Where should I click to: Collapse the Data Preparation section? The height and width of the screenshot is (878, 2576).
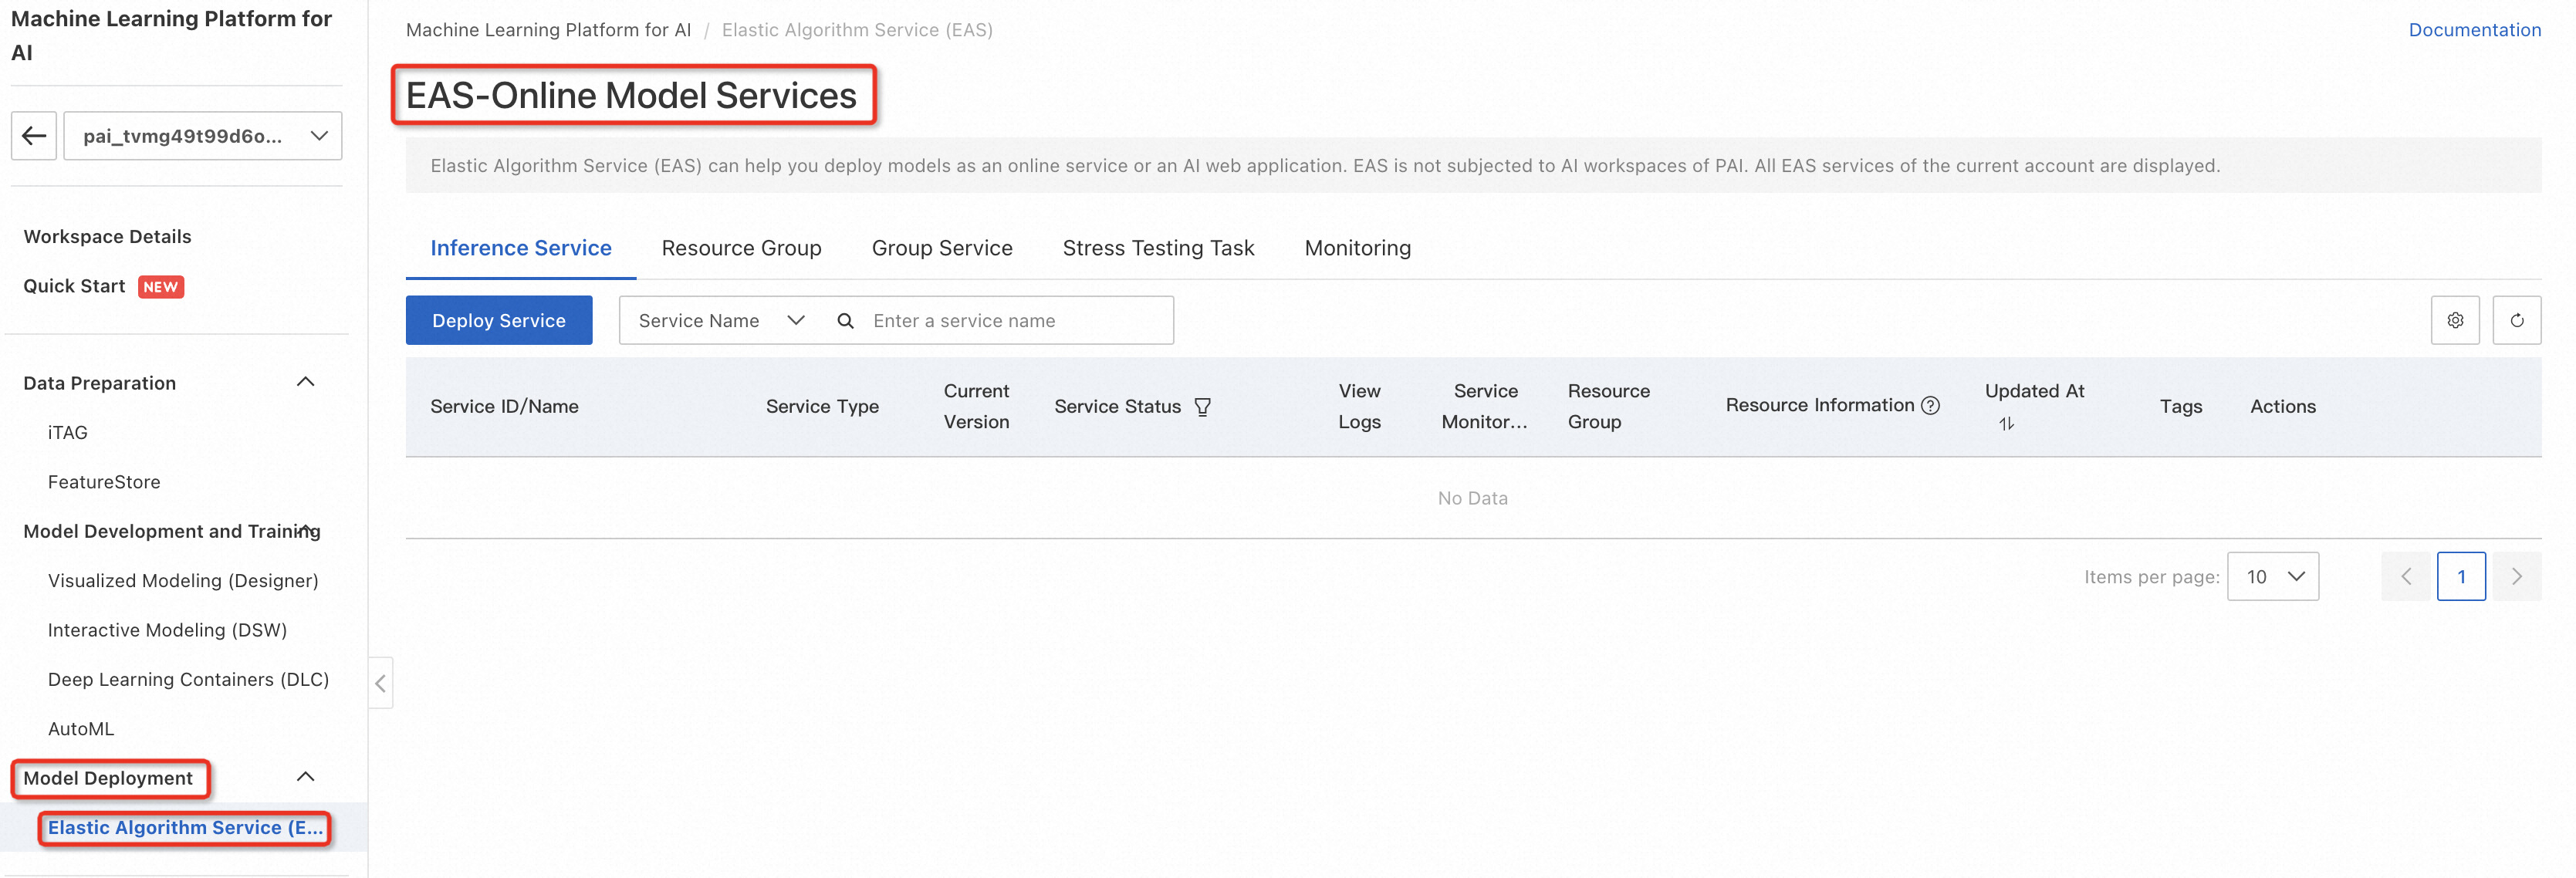[x=306, y=382]
